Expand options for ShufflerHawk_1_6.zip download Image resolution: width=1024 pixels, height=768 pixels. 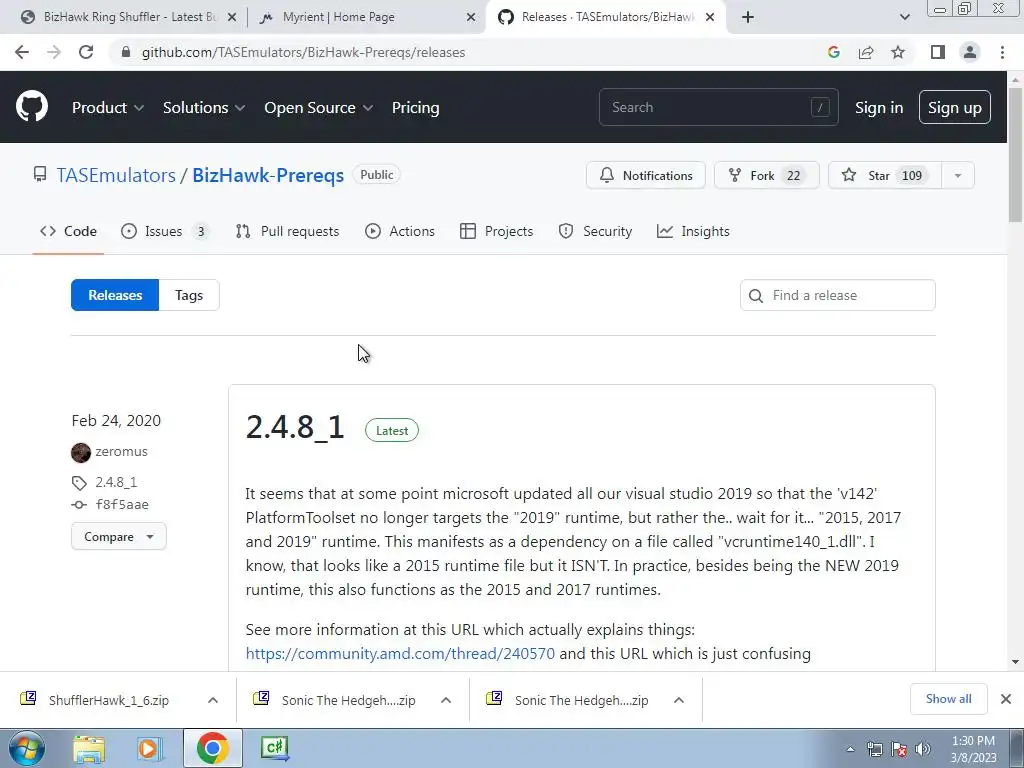click(213, 700)
